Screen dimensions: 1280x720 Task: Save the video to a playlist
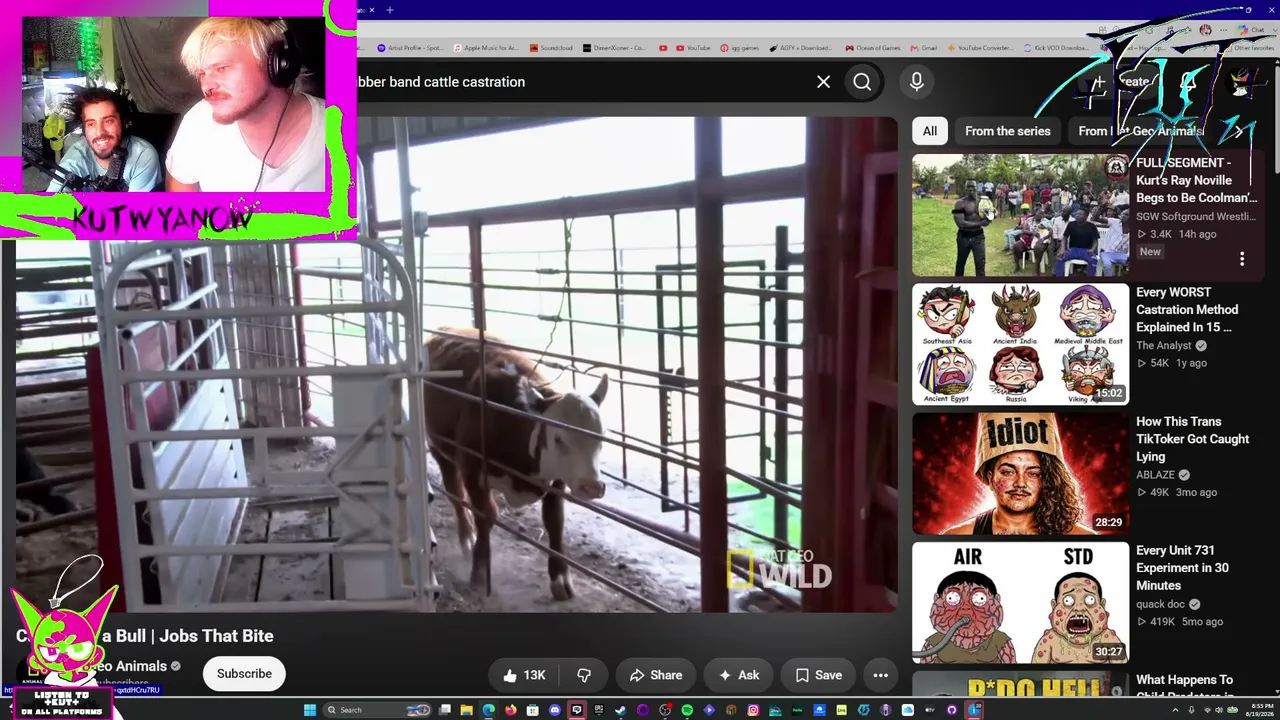point(818,675)
